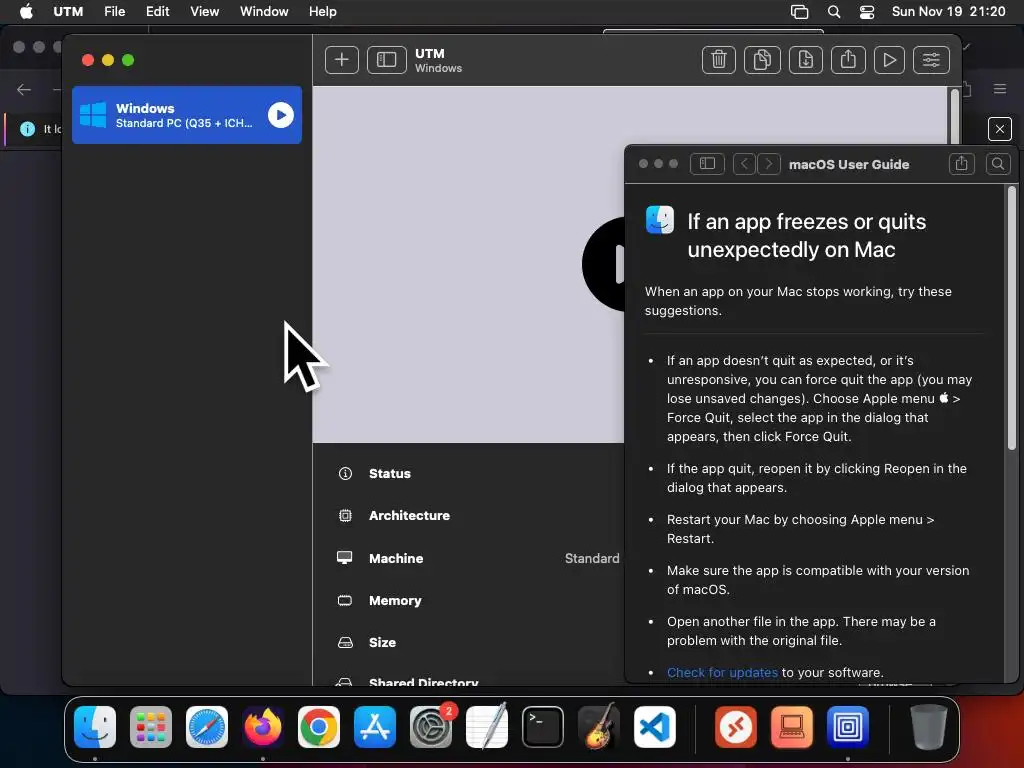Viewport: 1024px width, 768px height.
Task: Open the 'Check for updates' link
Action: point(722,672)
